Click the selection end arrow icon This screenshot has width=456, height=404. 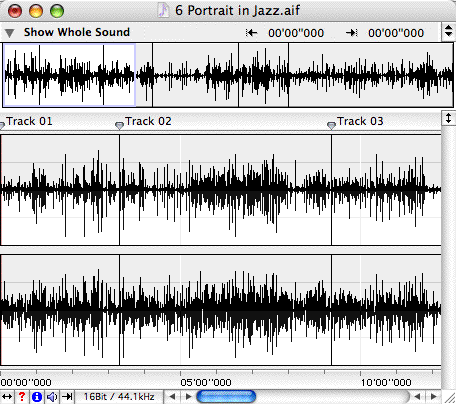coord(352,33)
